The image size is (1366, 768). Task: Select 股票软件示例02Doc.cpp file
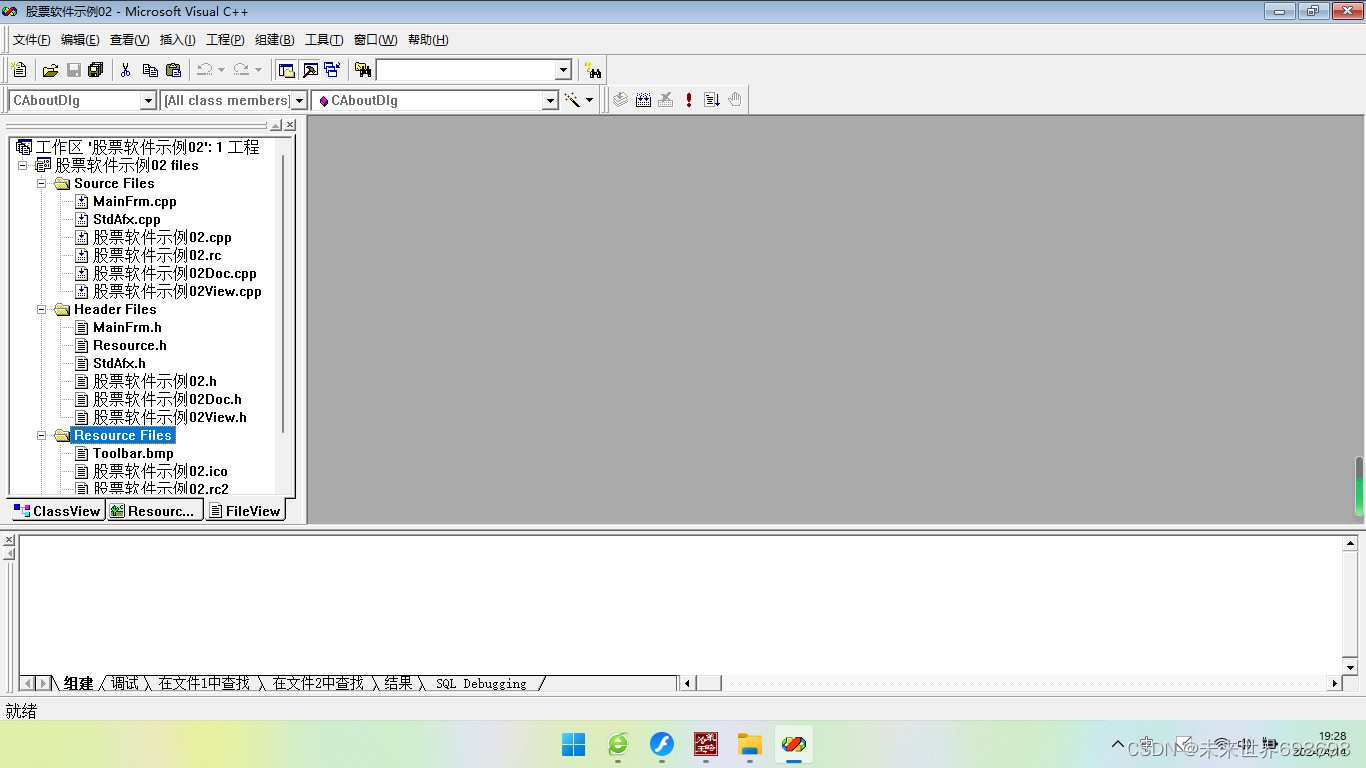coord(175,274)
